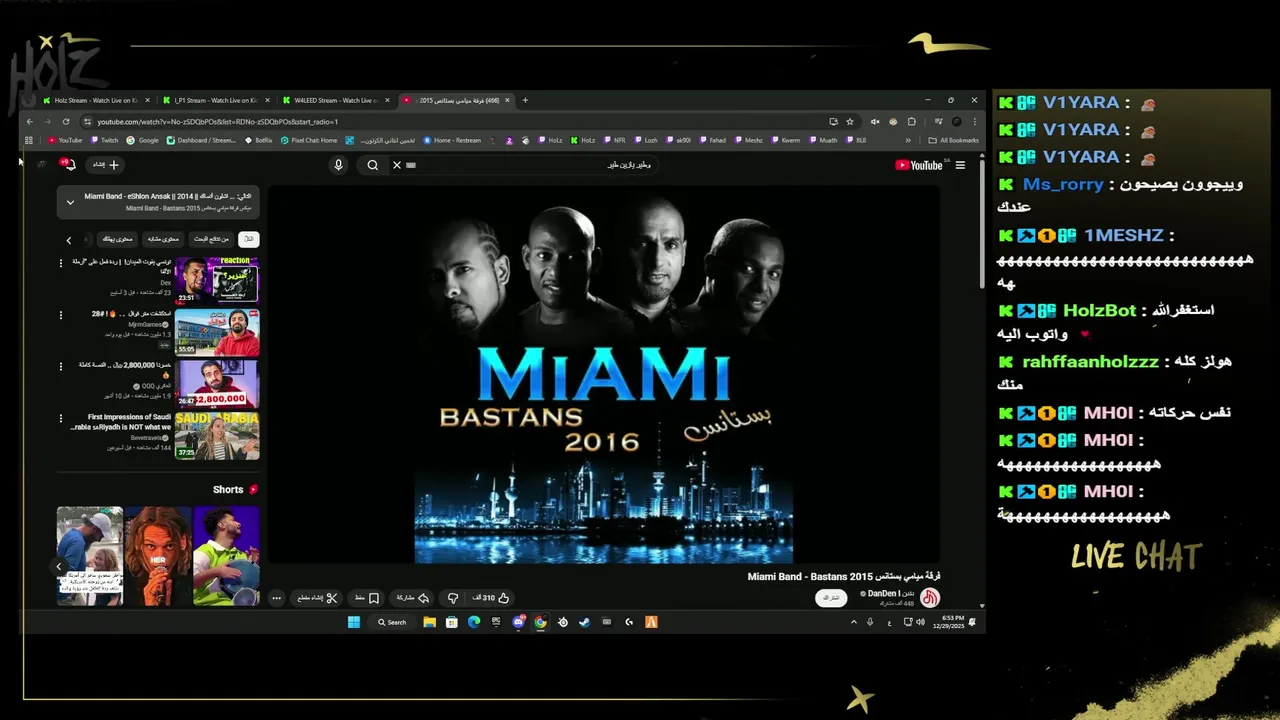Clear the YouTube search text with X
The height and width of the screenshot is (720, 1280).
click(396, 165)
